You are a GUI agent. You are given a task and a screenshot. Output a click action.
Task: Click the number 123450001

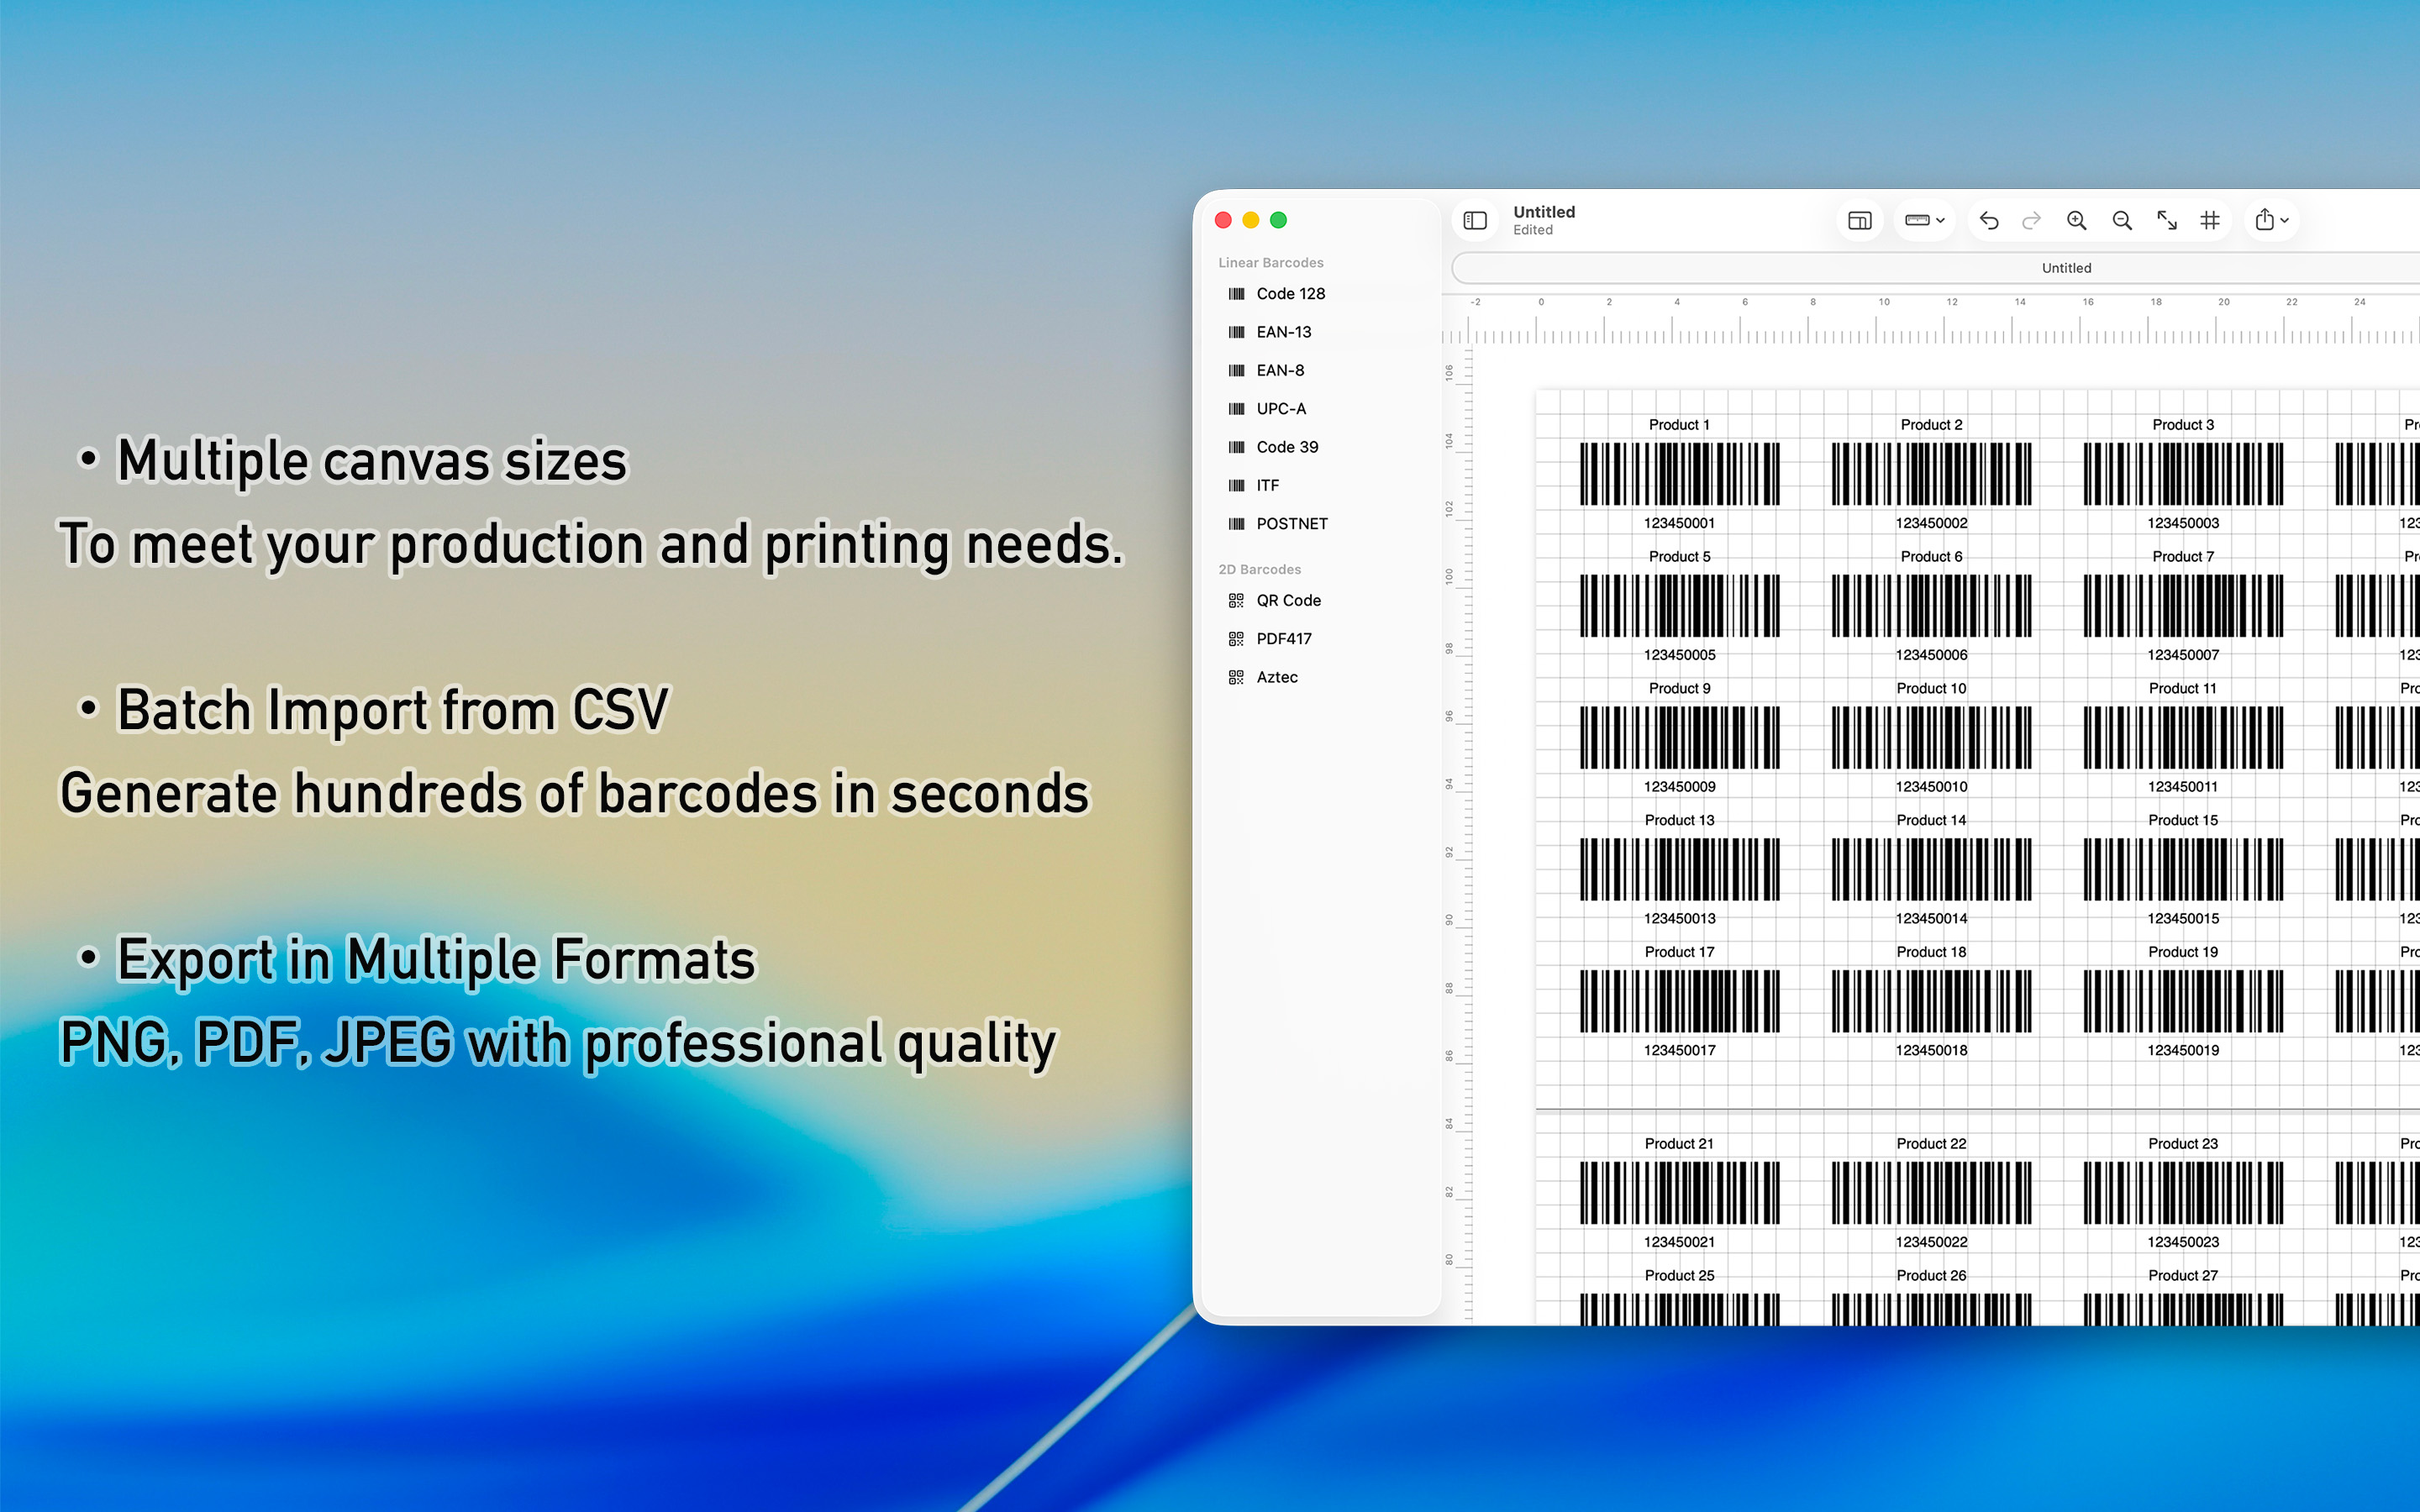point(1680,523)
